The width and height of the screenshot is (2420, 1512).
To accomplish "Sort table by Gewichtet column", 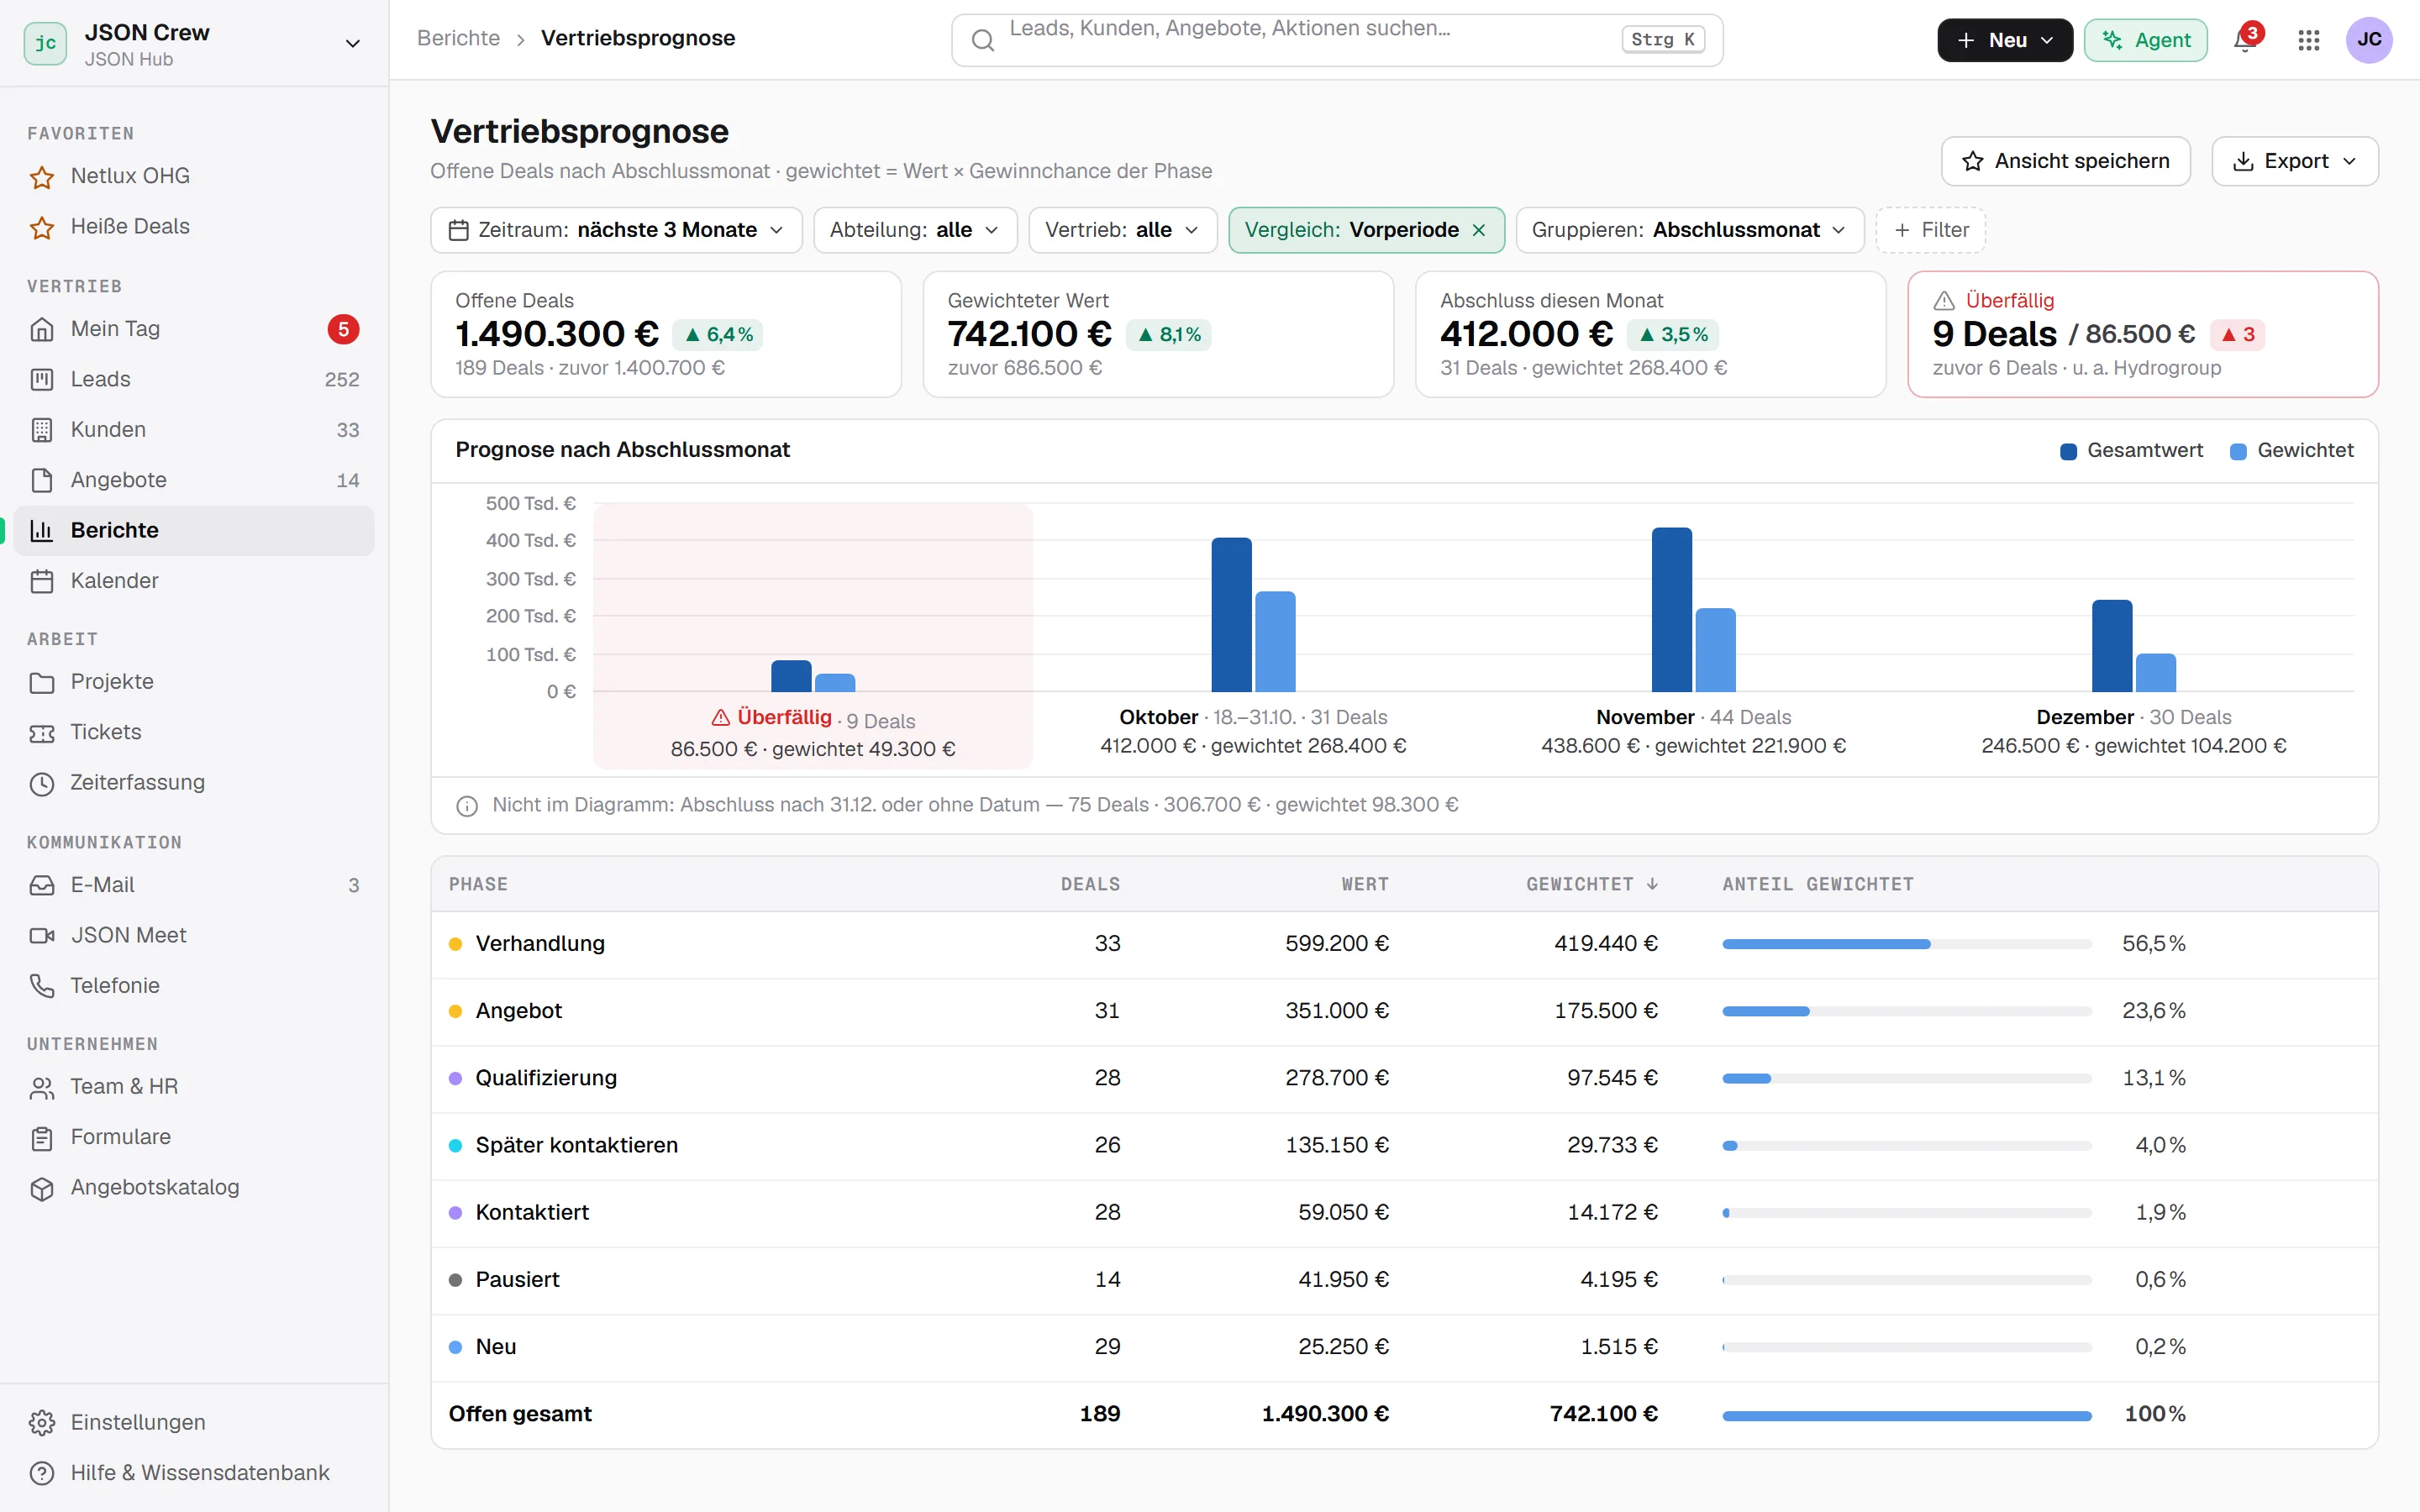I will (1592, 884).
